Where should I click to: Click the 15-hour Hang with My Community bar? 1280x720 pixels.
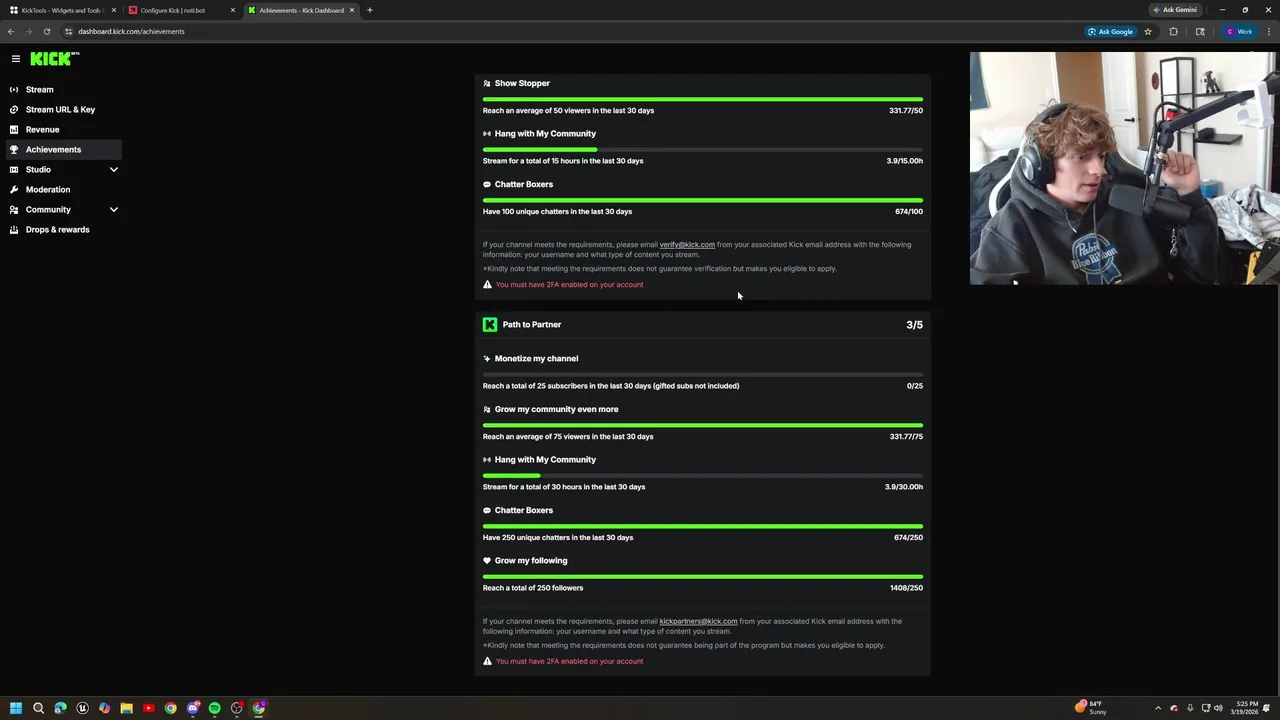pos(703,149)
